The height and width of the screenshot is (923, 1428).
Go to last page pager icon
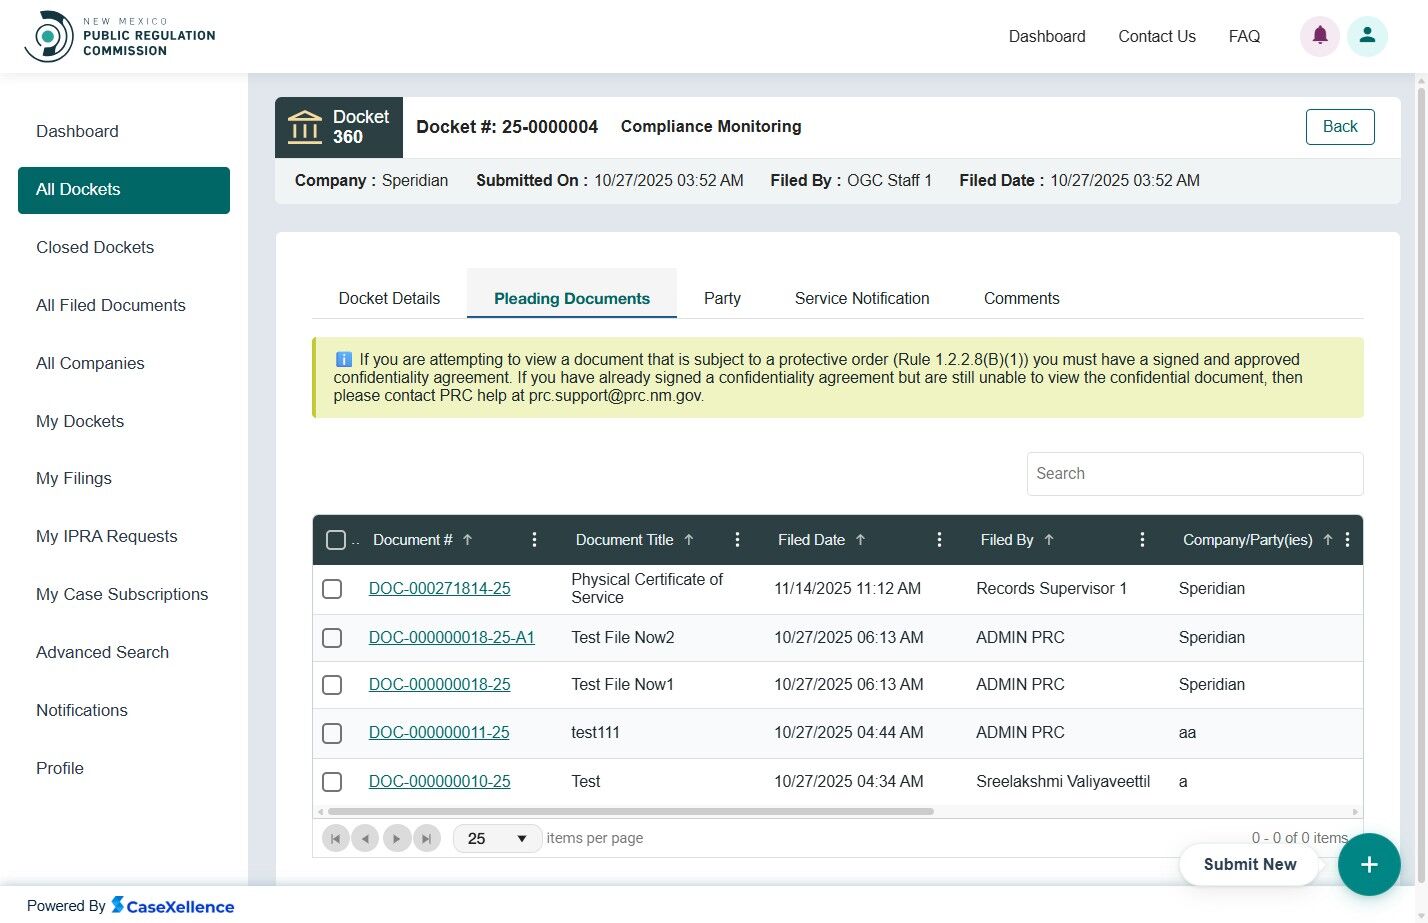pyautogui.click(x=427, y=838)
